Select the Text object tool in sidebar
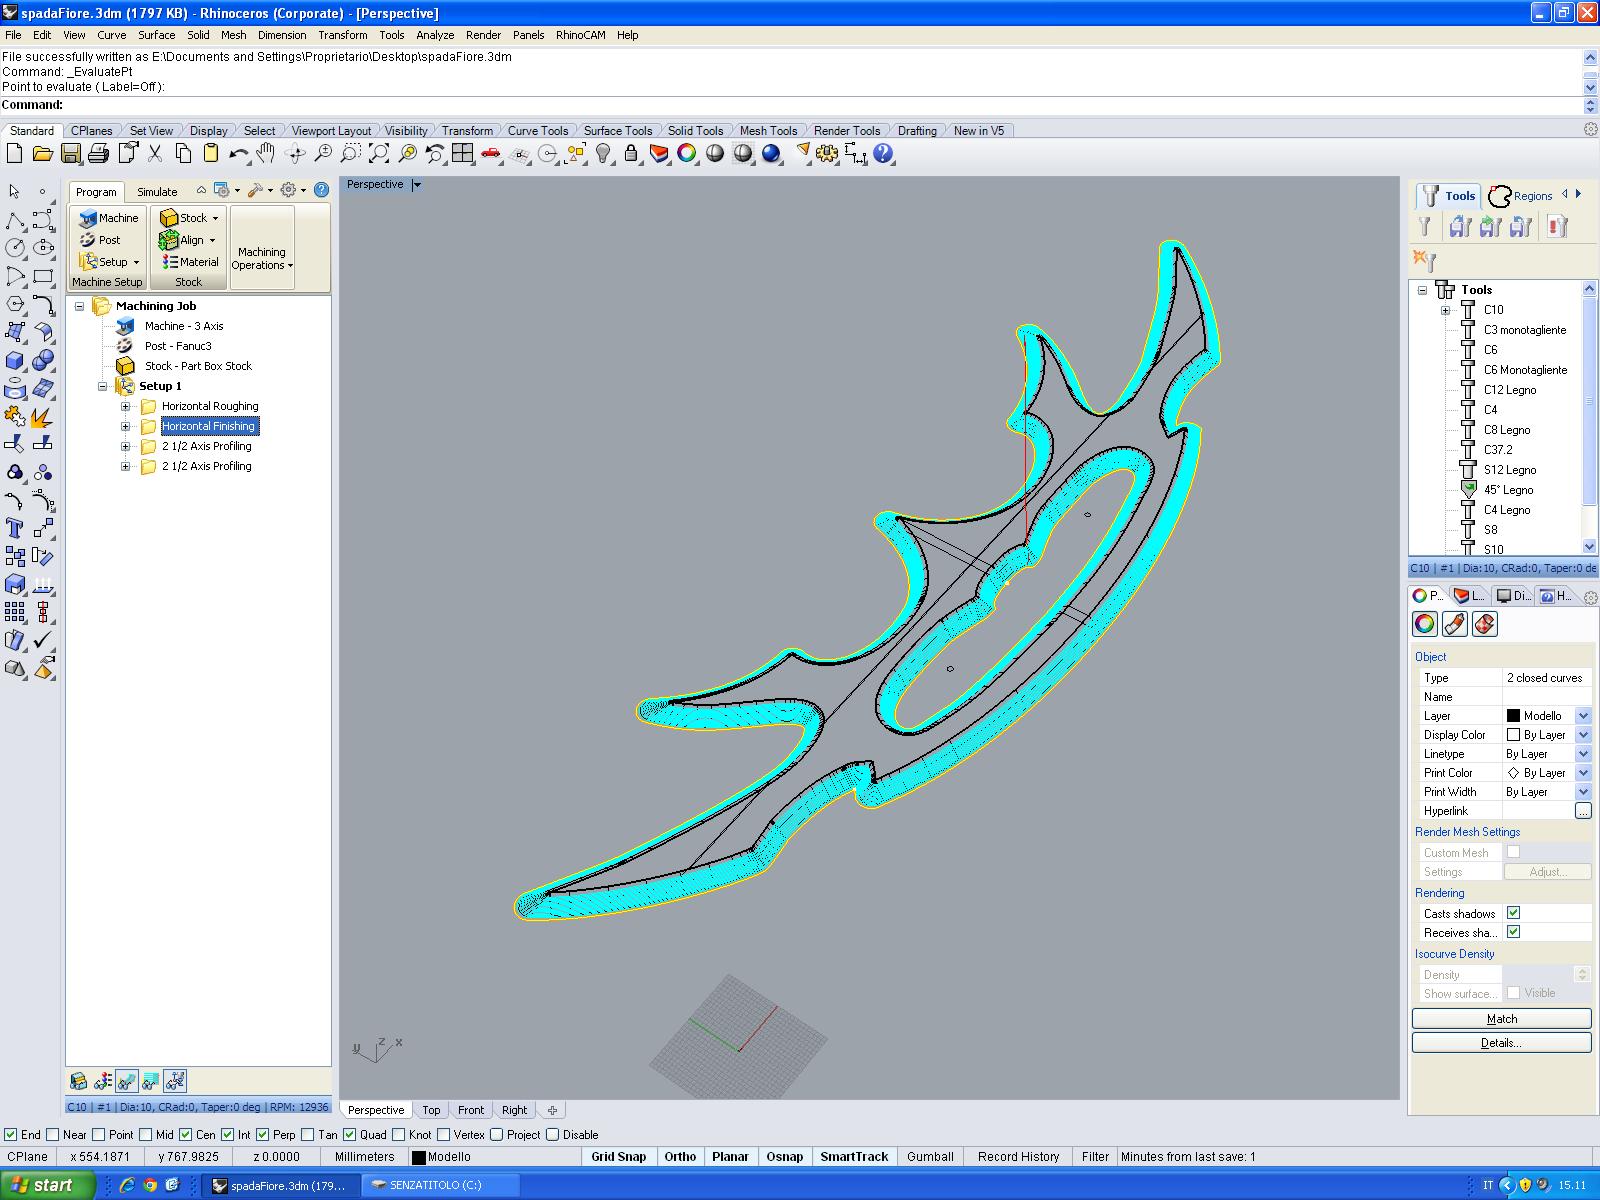The height and width of the screenshot is (1200, 1600). [x=15, y=528]
